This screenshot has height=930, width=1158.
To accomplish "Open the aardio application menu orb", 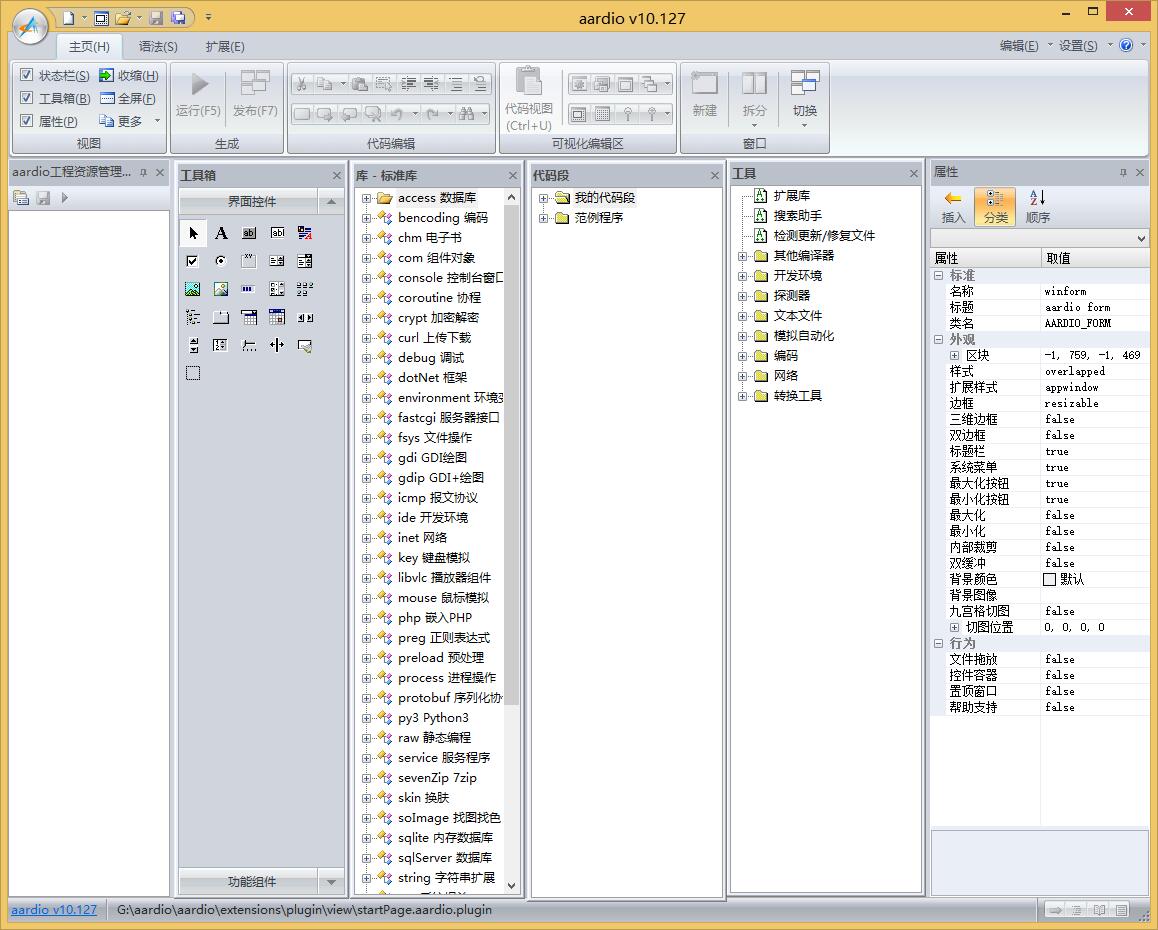I will (30, 27).
